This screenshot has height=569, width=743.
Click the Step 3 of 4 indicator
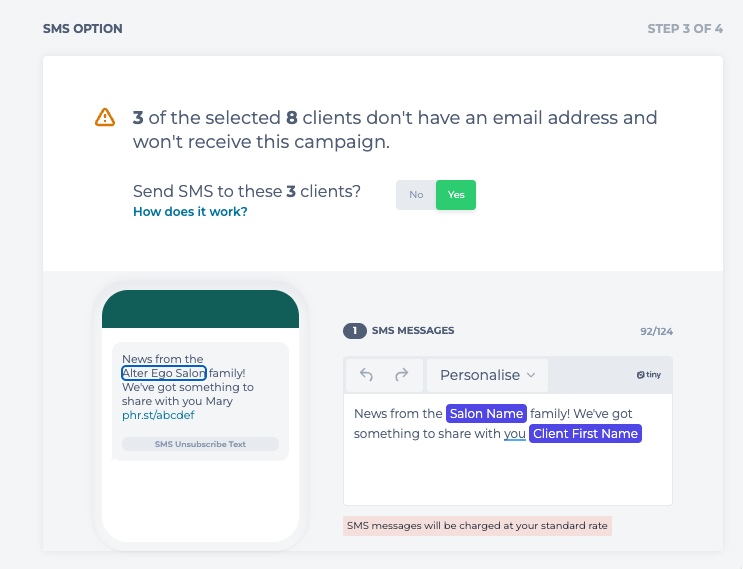click(x=685, y=29)
